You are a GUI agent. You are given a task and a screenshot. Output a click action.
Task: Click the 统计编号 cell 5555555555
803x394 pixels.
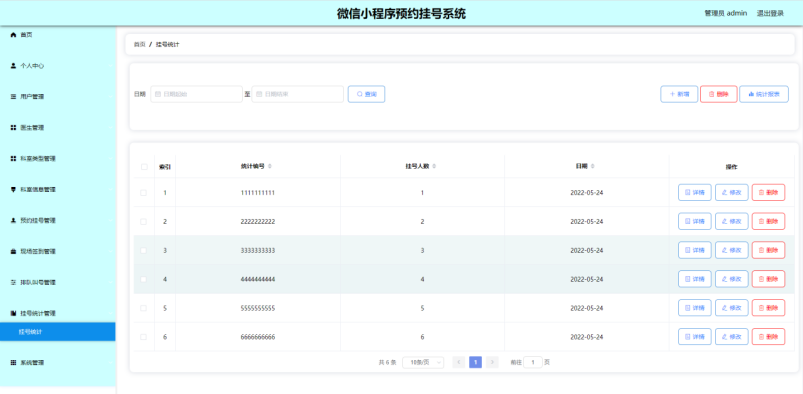[x=258, y=308]
